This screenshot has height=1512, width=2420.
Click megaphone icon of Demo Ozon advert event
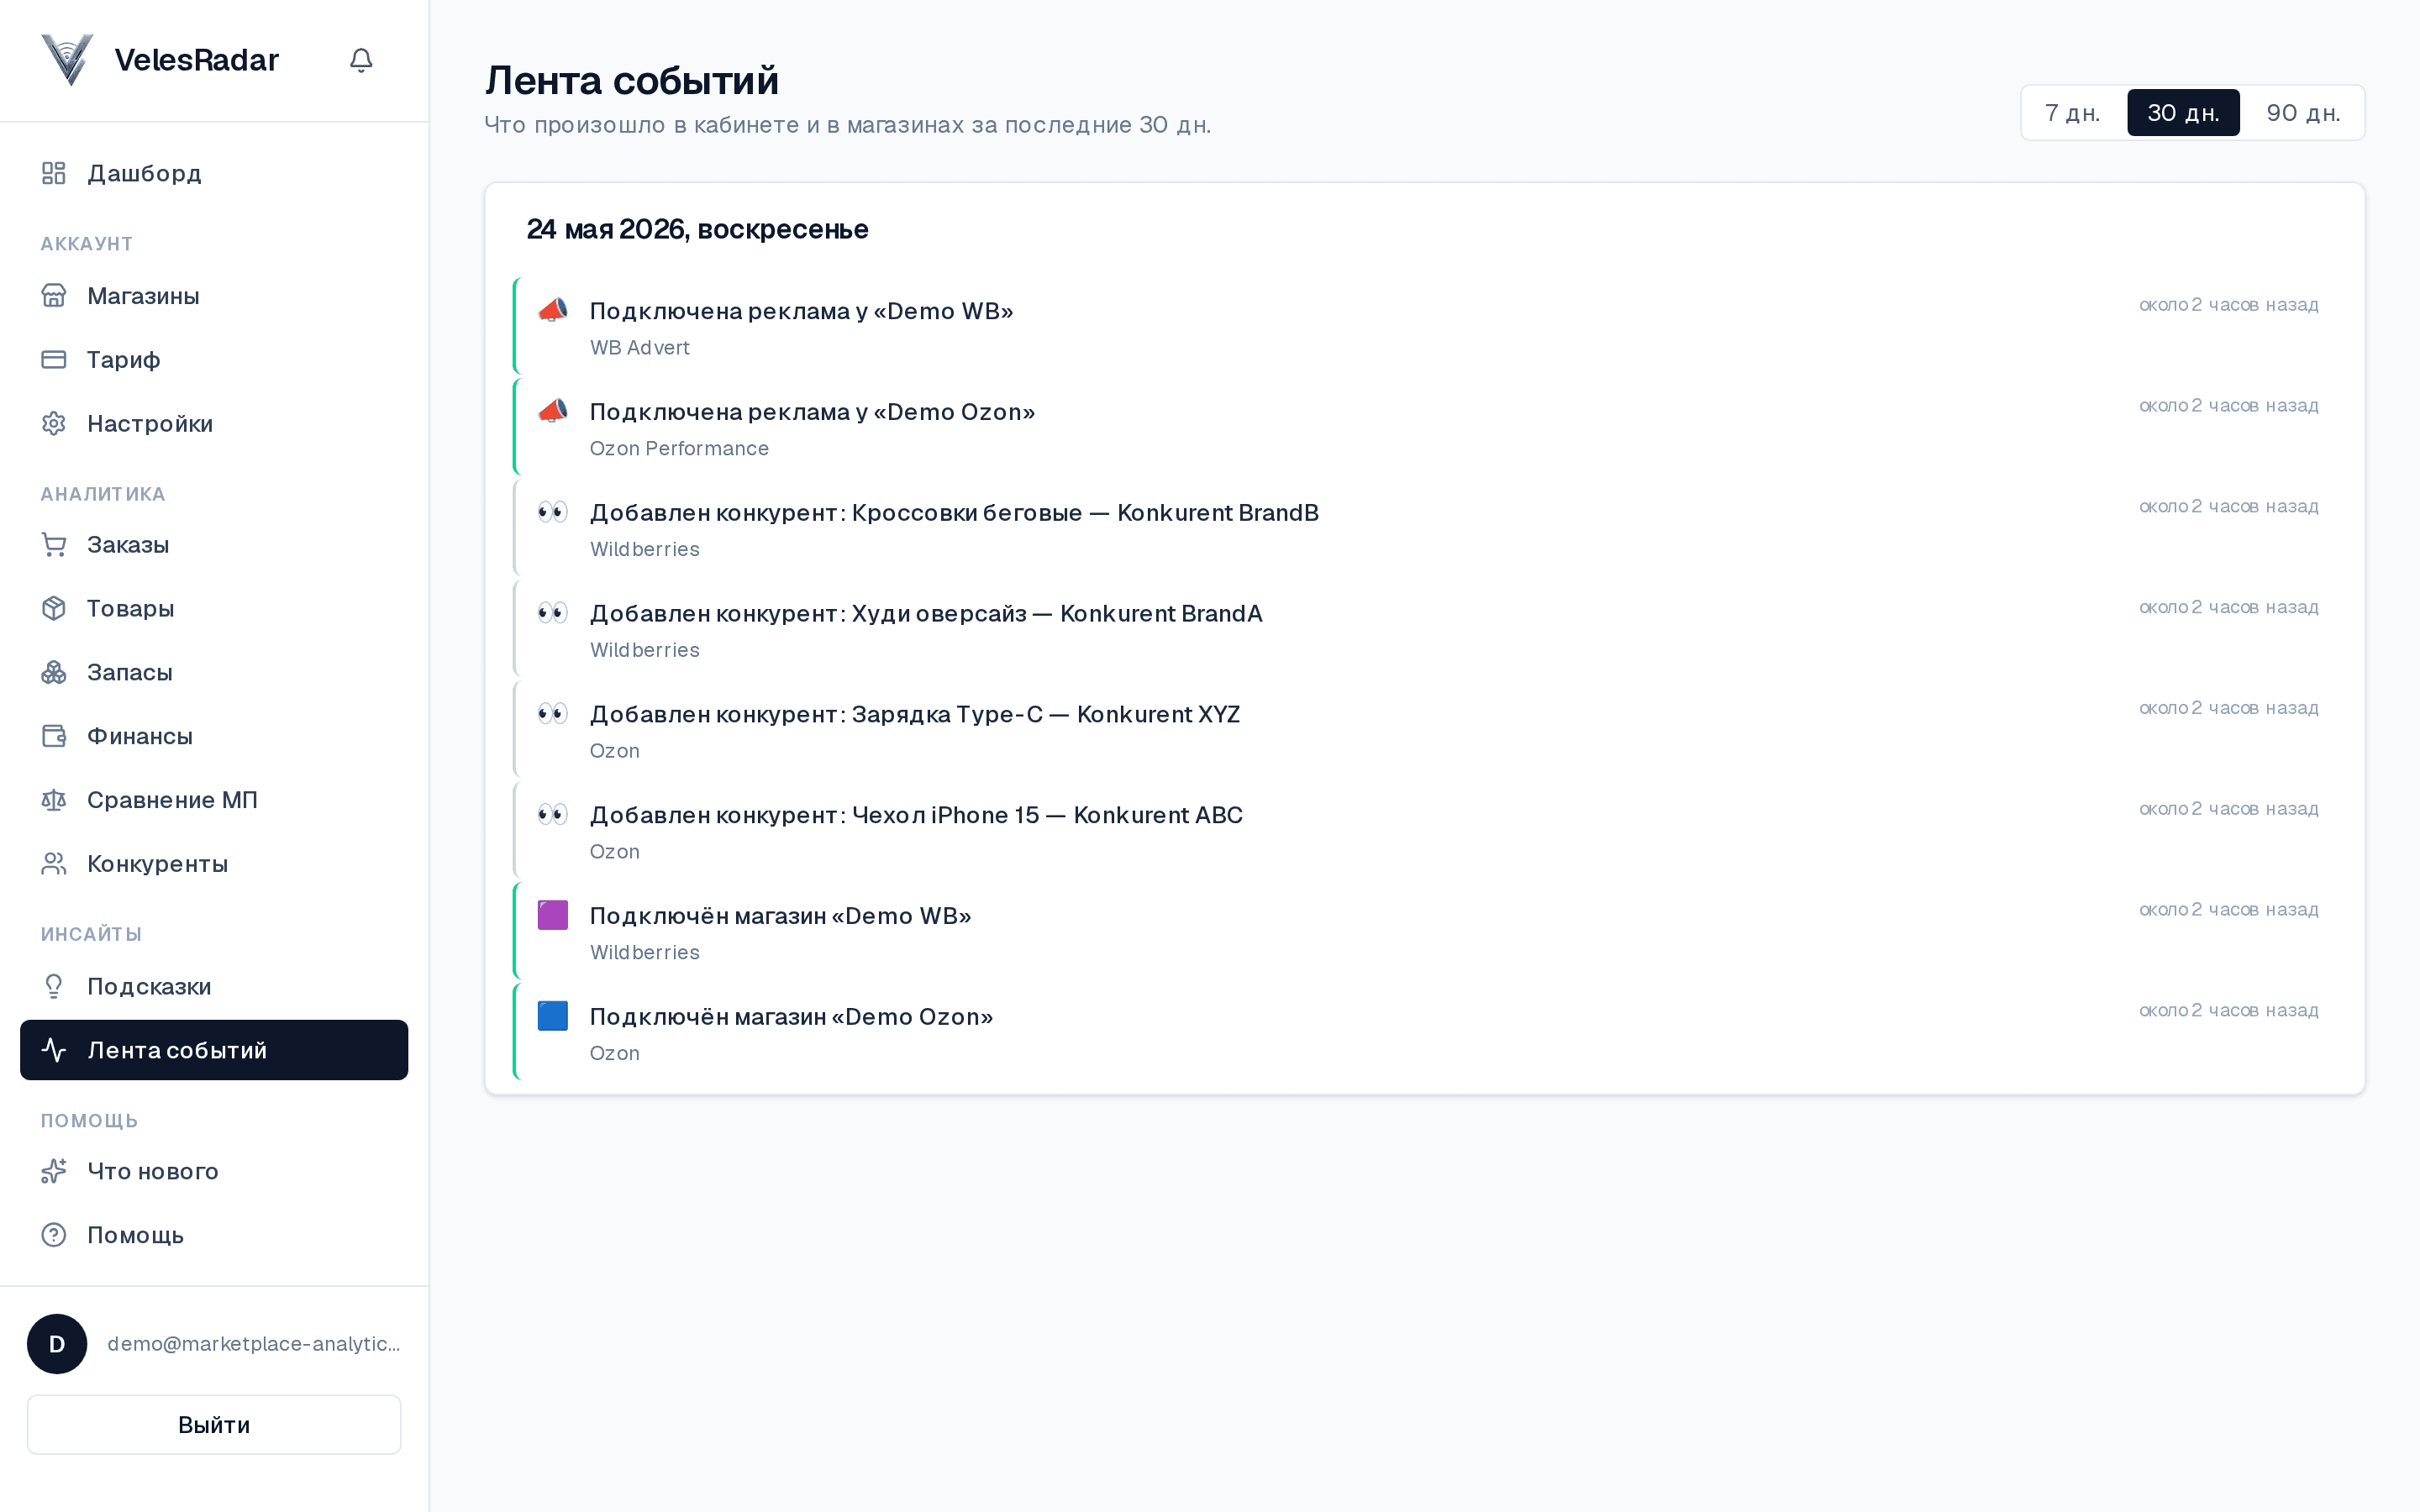click(553, 411)
